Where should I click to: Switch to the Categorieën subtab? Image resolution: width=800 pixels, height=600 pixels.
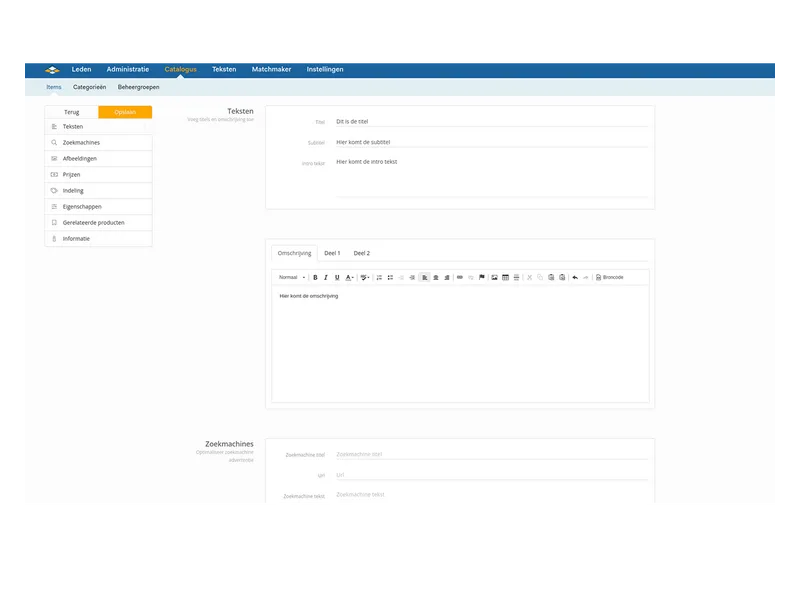(89, 87)
